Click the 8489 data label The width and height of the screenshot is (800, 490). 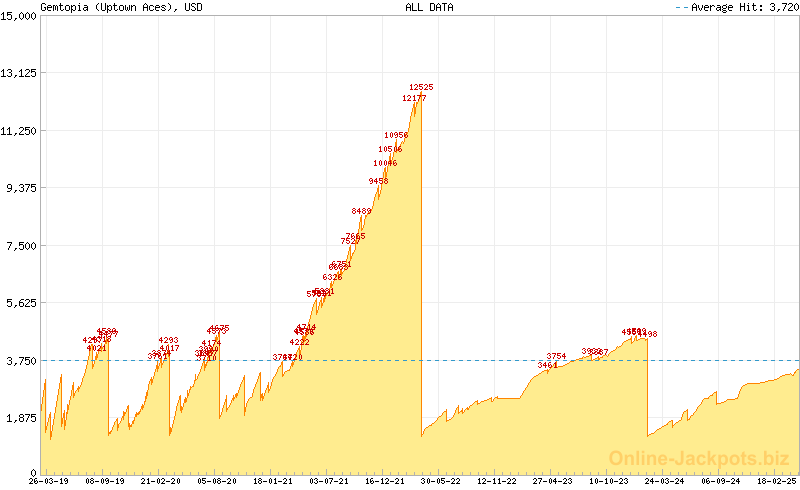pos(361,212)
